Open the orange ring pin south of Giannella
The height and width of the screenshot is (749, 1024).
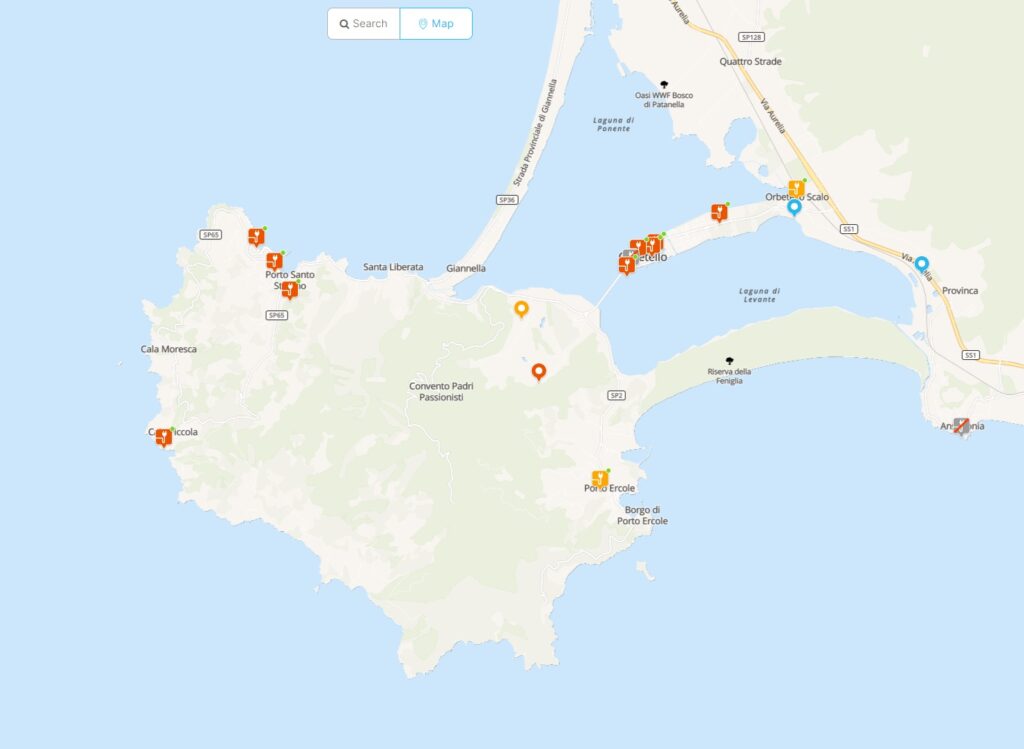coord(521,309)
